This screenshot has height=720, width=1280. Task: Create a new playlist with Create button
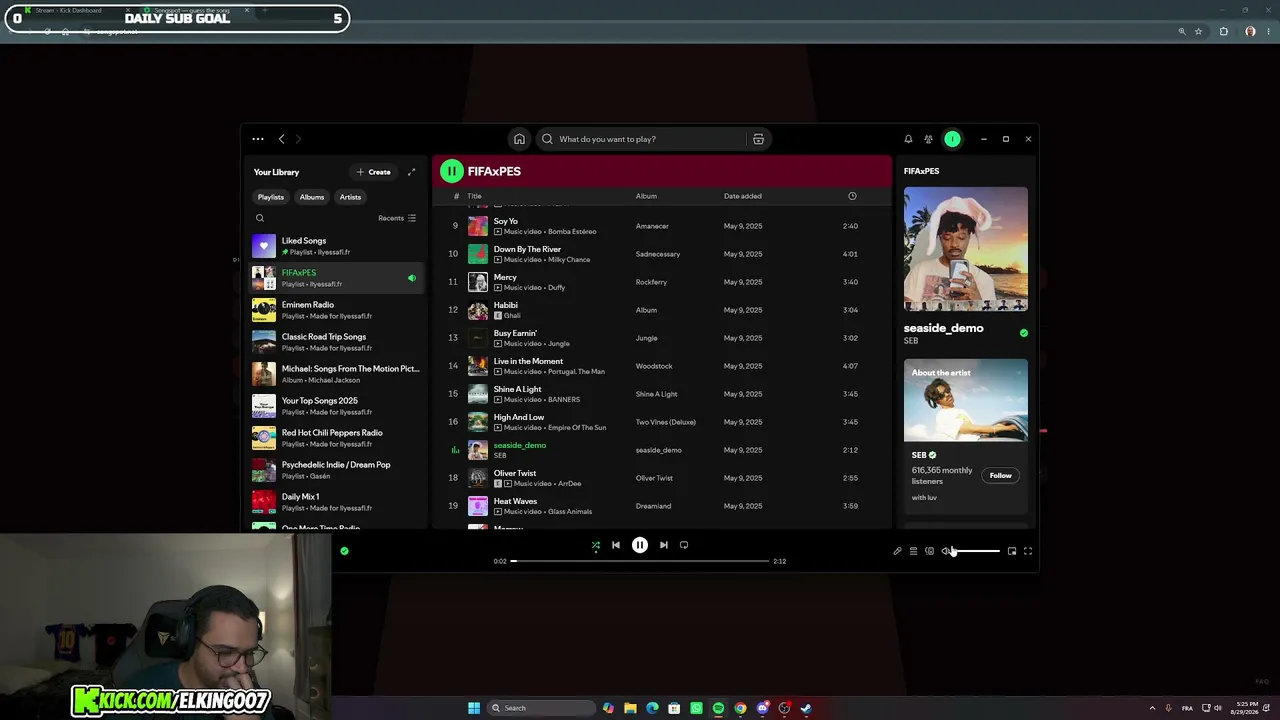pyautogui.click(x=373, y=172)
